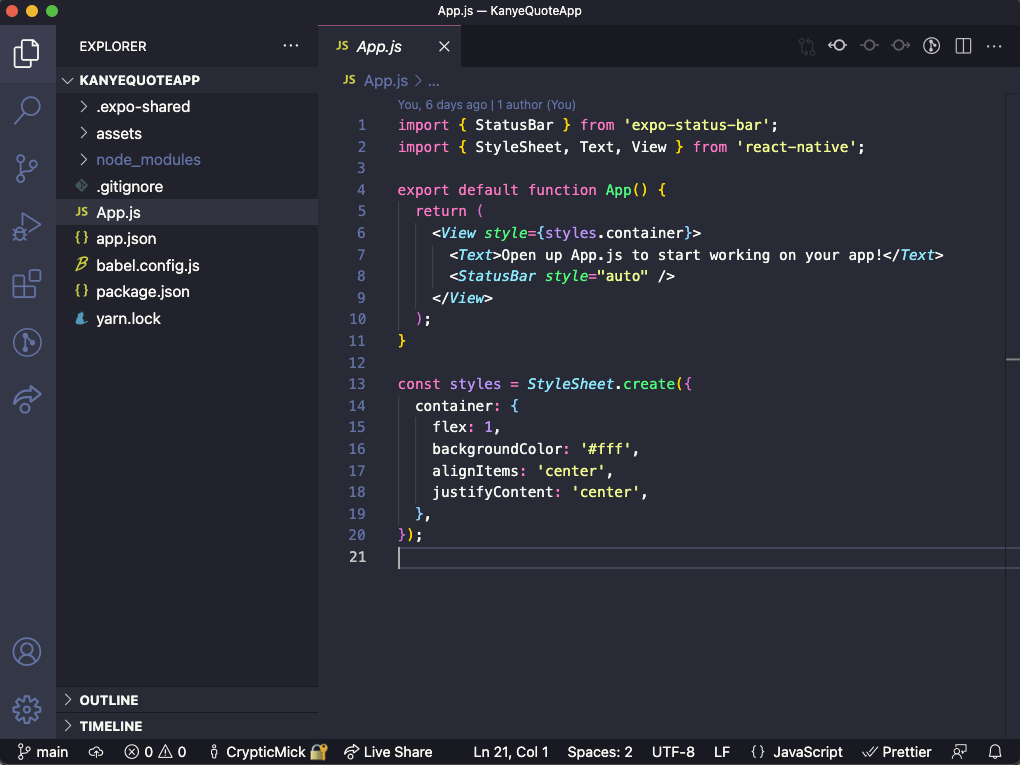Expand the OUTLINE section
Image resolution: width=1020 pixels, height=765 pixels.
click(x=187, y=700)
